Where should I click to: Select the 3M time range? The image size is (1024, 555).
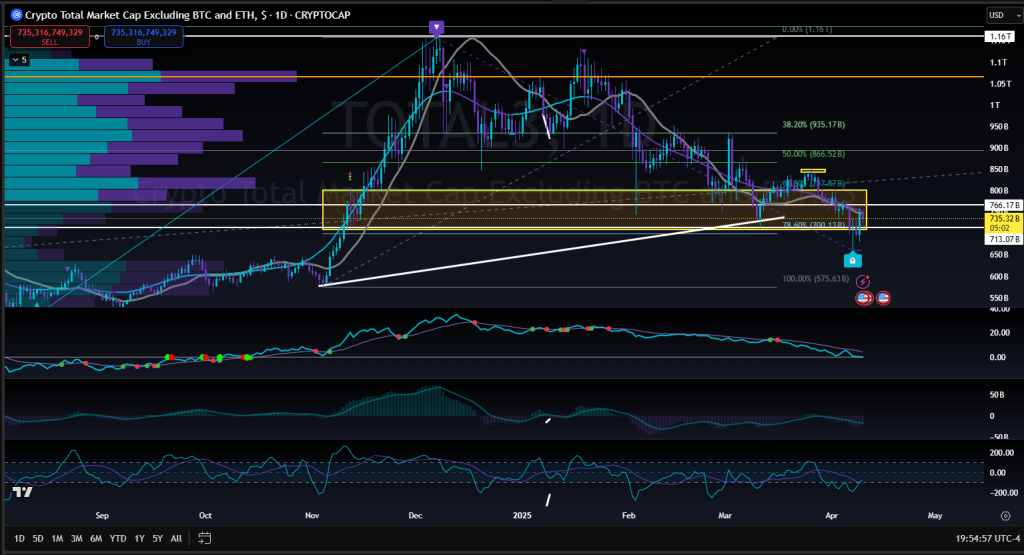pyautogui.click(x=76, y=538)
